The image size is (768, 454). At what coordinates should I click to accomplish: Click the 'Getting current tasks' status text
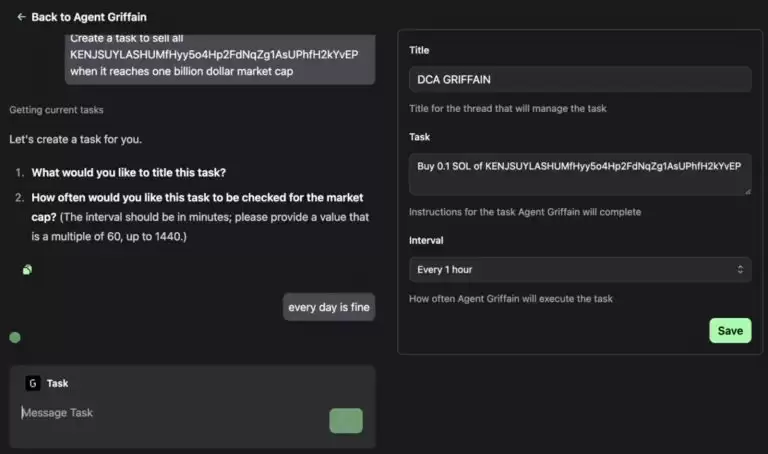click(x=56, y=110)
